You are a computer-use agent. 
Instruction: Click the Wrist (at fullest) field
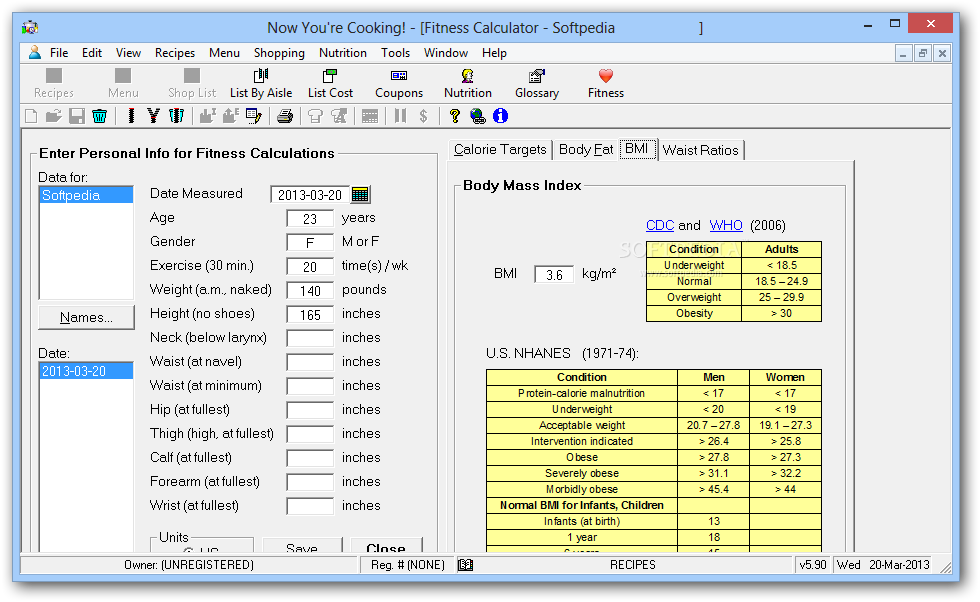click(x=310, y=506)
